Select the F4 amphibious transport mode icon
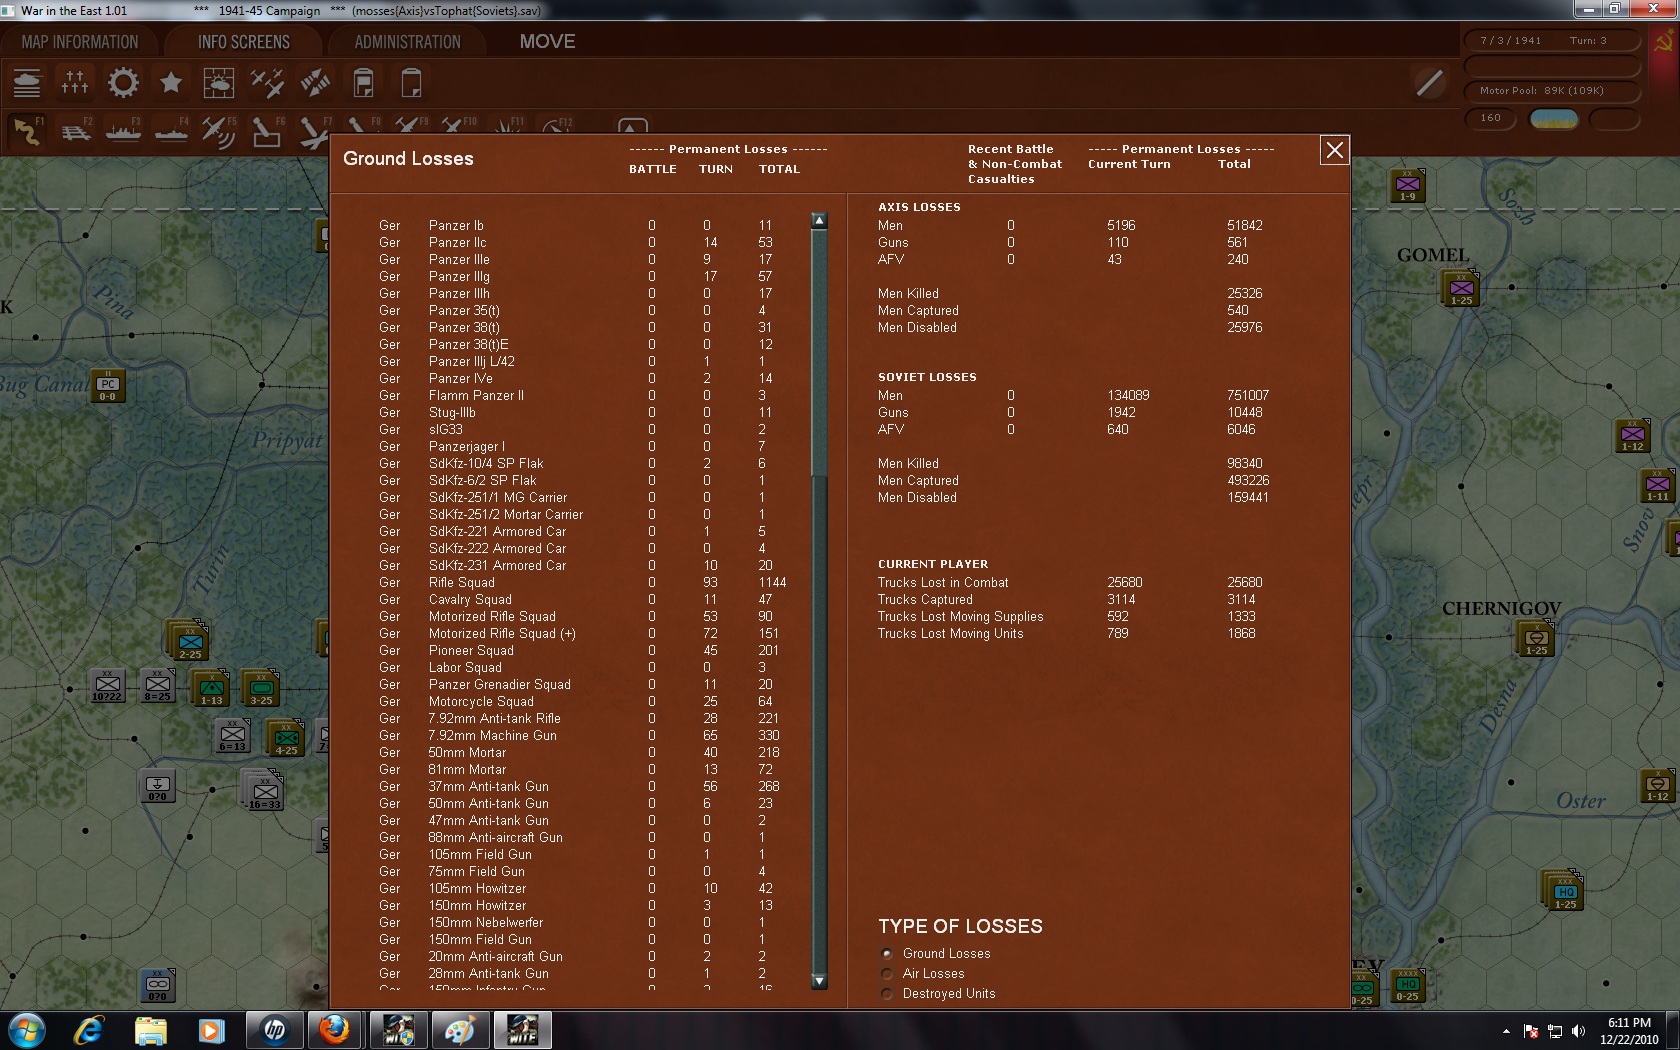The width and height of the screenshot is (1680, 1050). pyautogui.click(x=171, y=131)
